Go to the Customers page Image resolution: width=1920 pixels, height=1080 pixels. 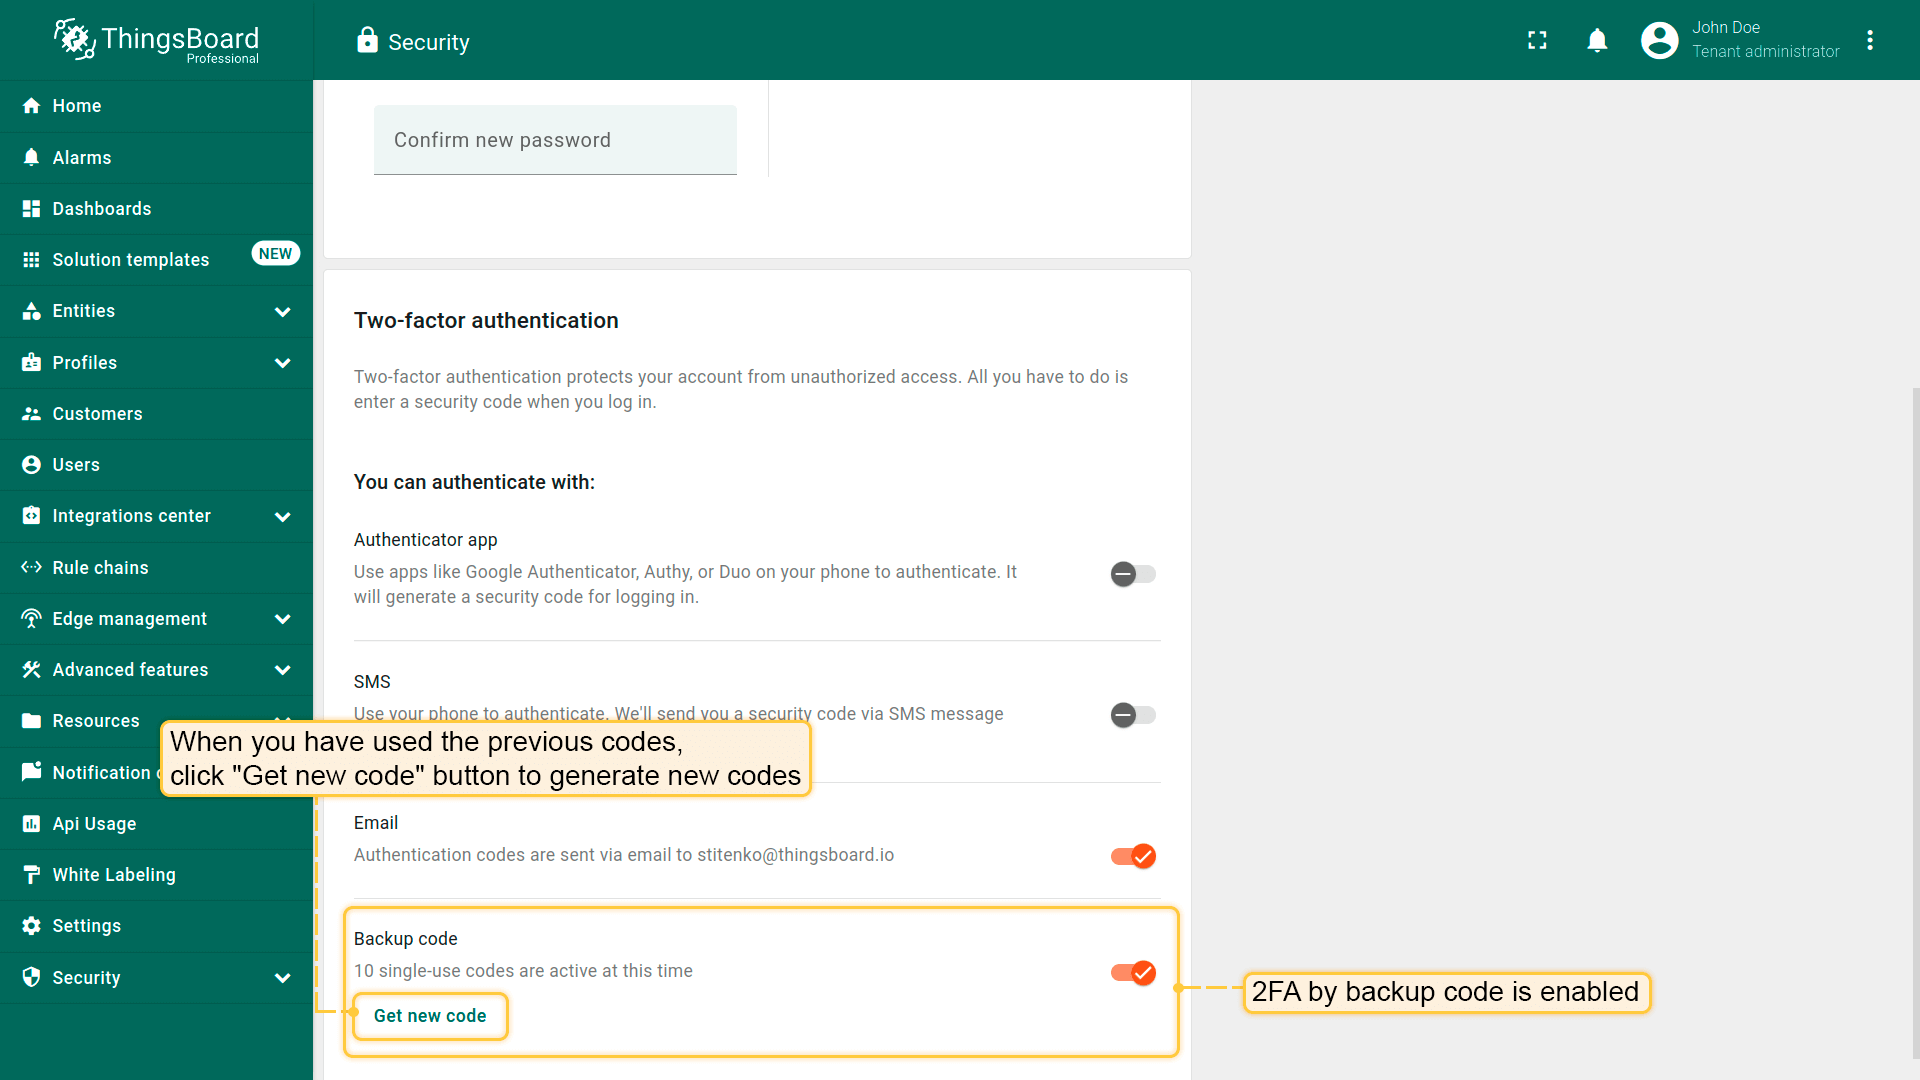(x=97, y=414)
